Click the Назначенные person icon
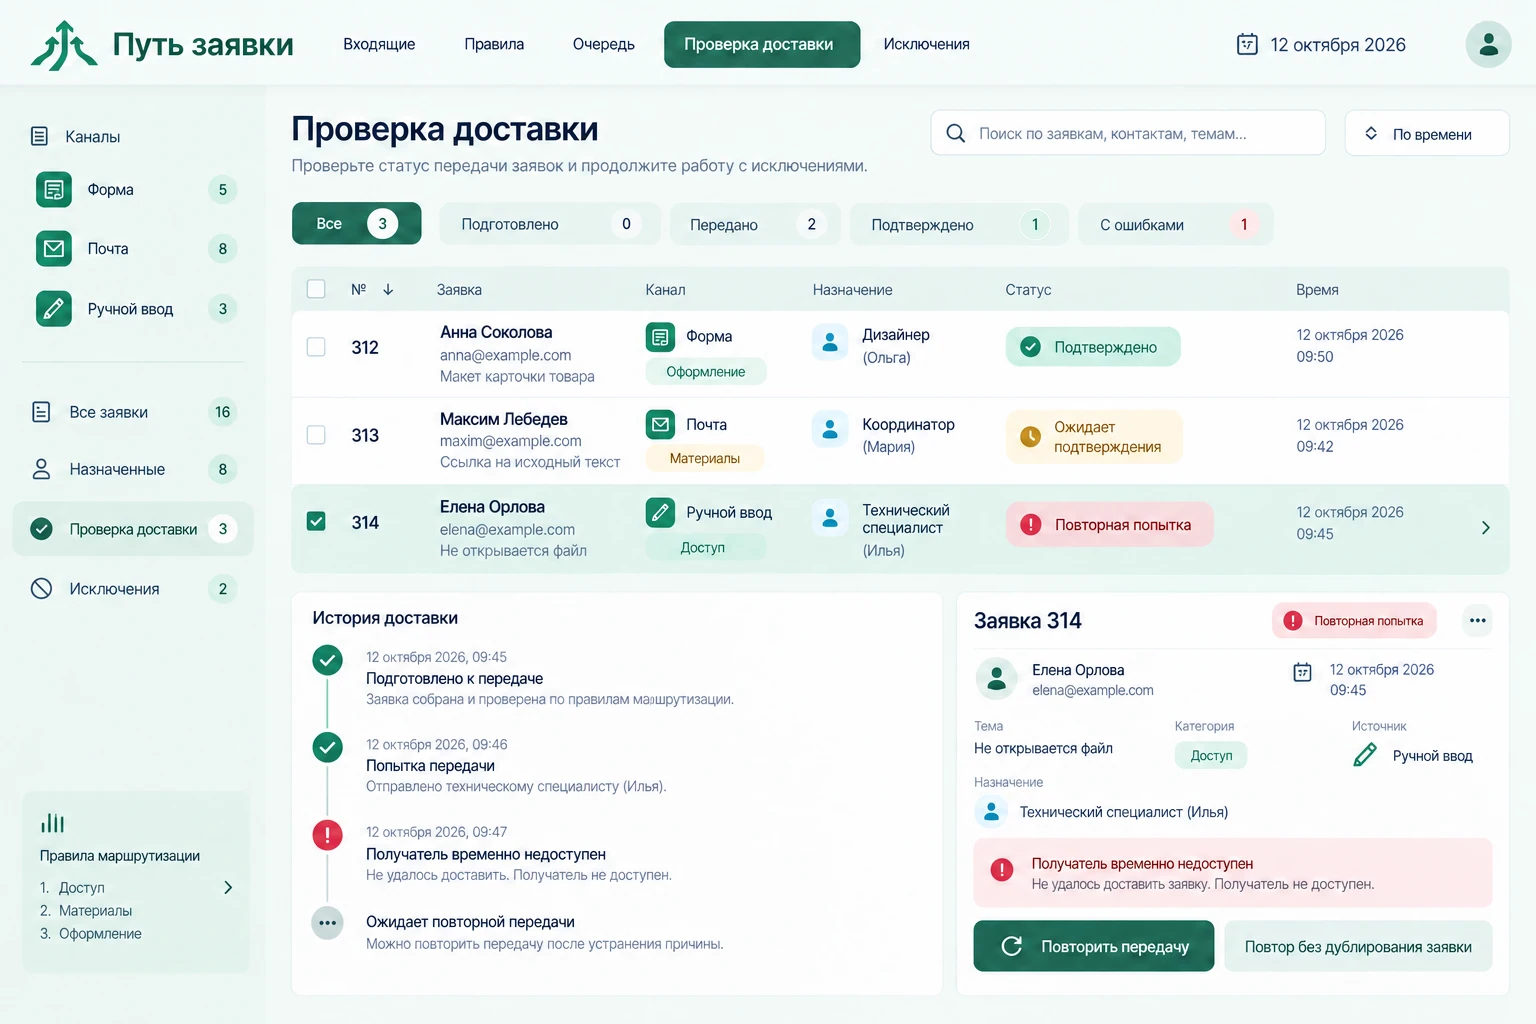1536x1024 pixels. (41, 469)
